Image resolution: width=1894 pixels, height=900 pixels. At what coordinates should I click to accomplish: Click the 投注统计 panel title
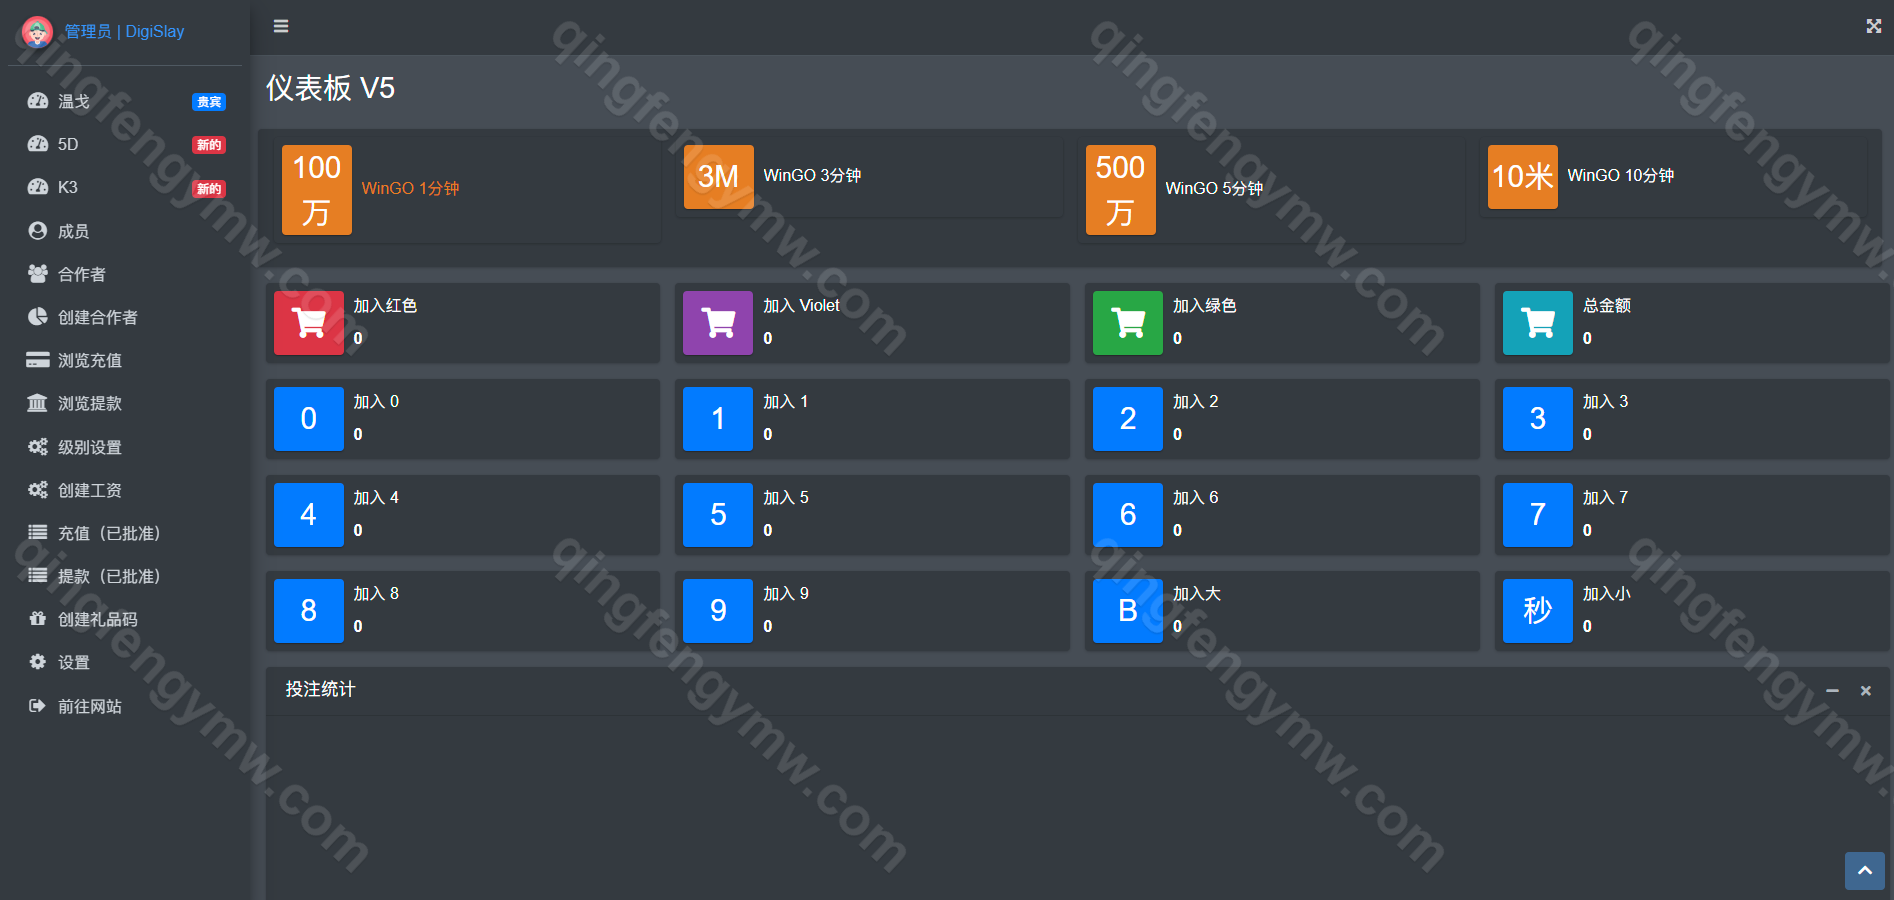point(320,689)
